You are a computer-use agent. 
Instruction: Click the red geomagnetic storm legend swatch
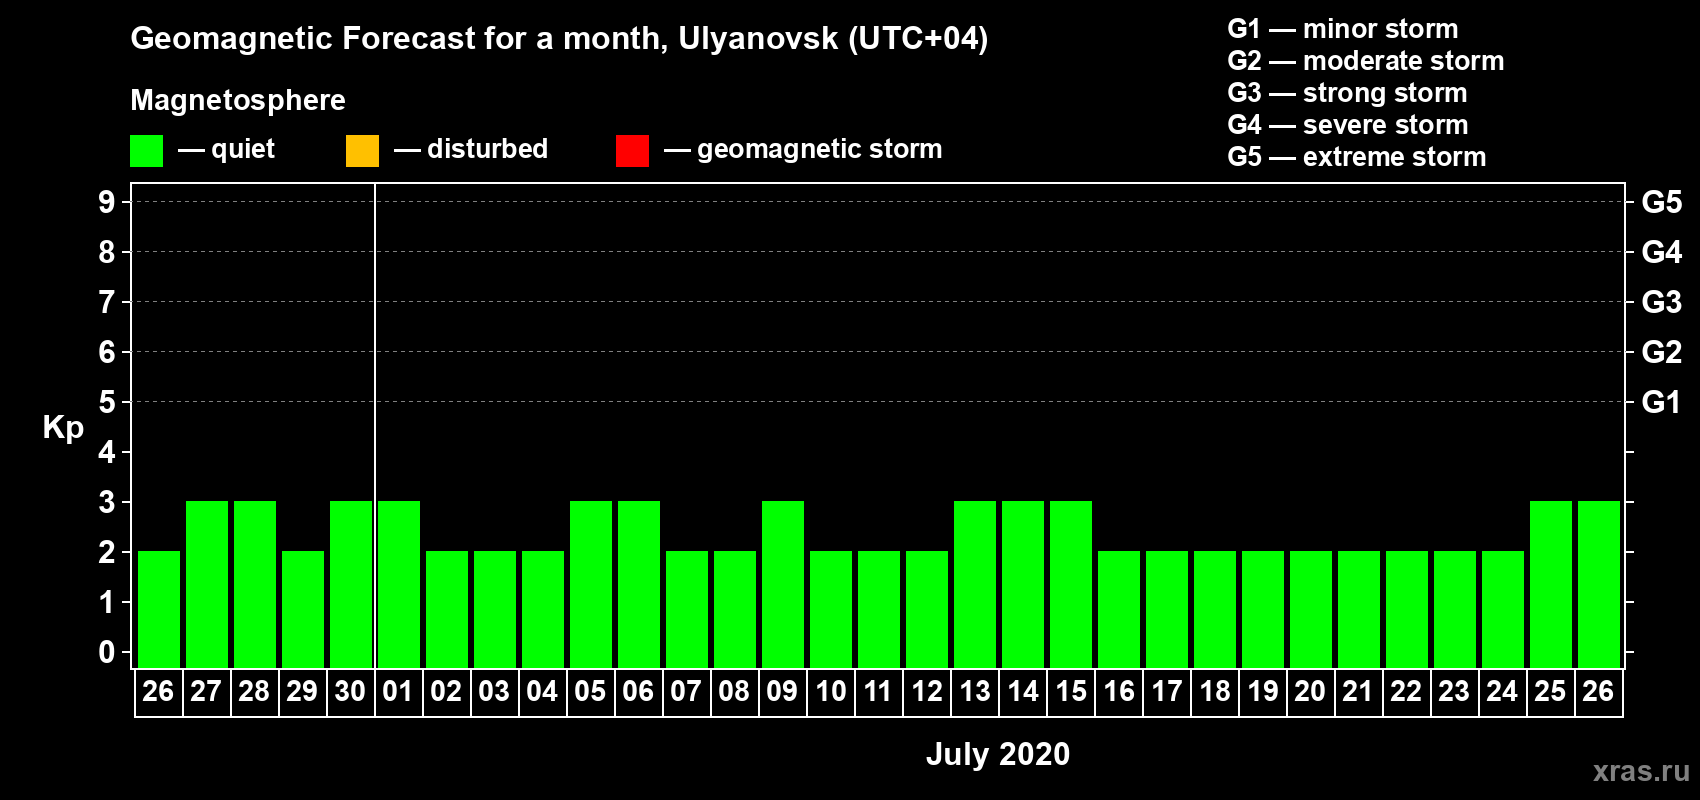(x=632, y=151)
